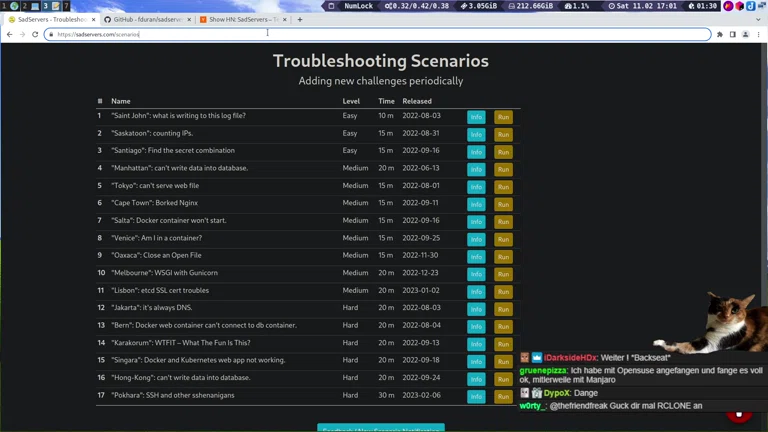Image resolution: width=768 pixels, height=432 pixels.
Task: Click the browser three-dot menu icon
Action: (x=759, y=34)
